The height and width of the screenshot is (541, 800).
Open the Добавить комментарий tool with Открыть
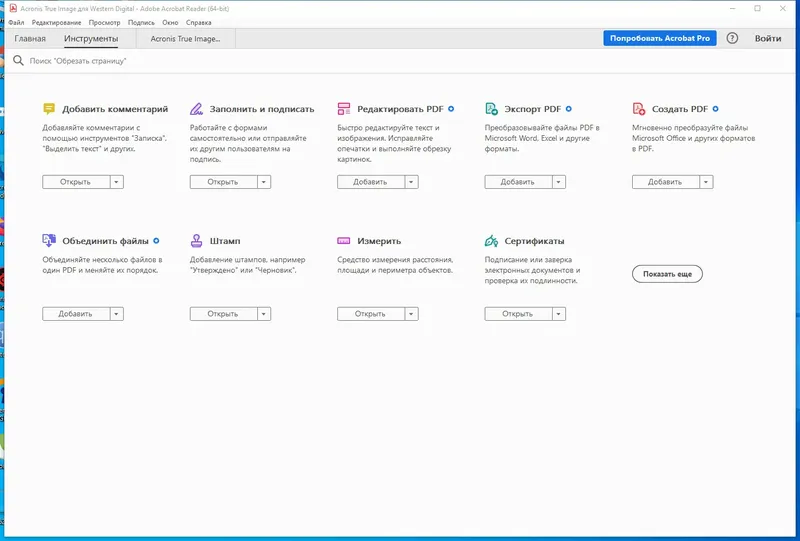pos(76,182)
